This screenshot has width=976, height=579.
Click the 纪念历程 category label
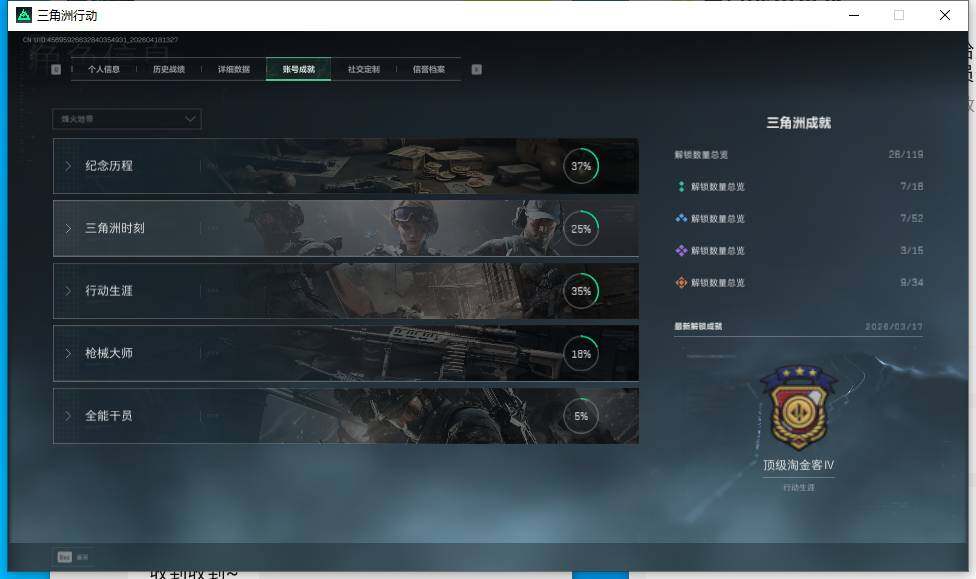[x=109, y=166]
